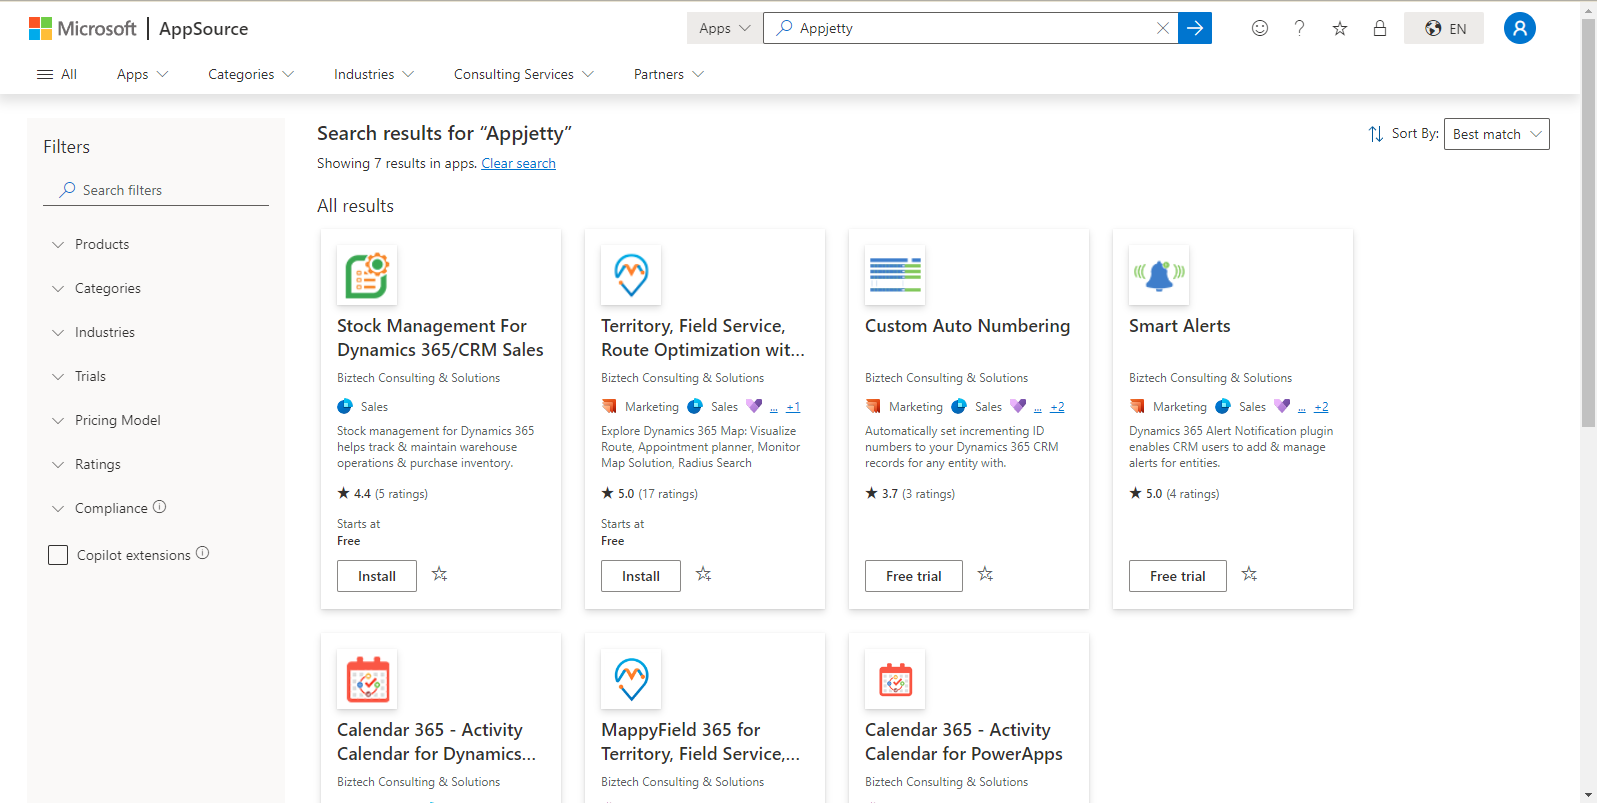The image size is (1597, 803).
Task: Open feedback smiley face icon
Action: coord(1260,28)
